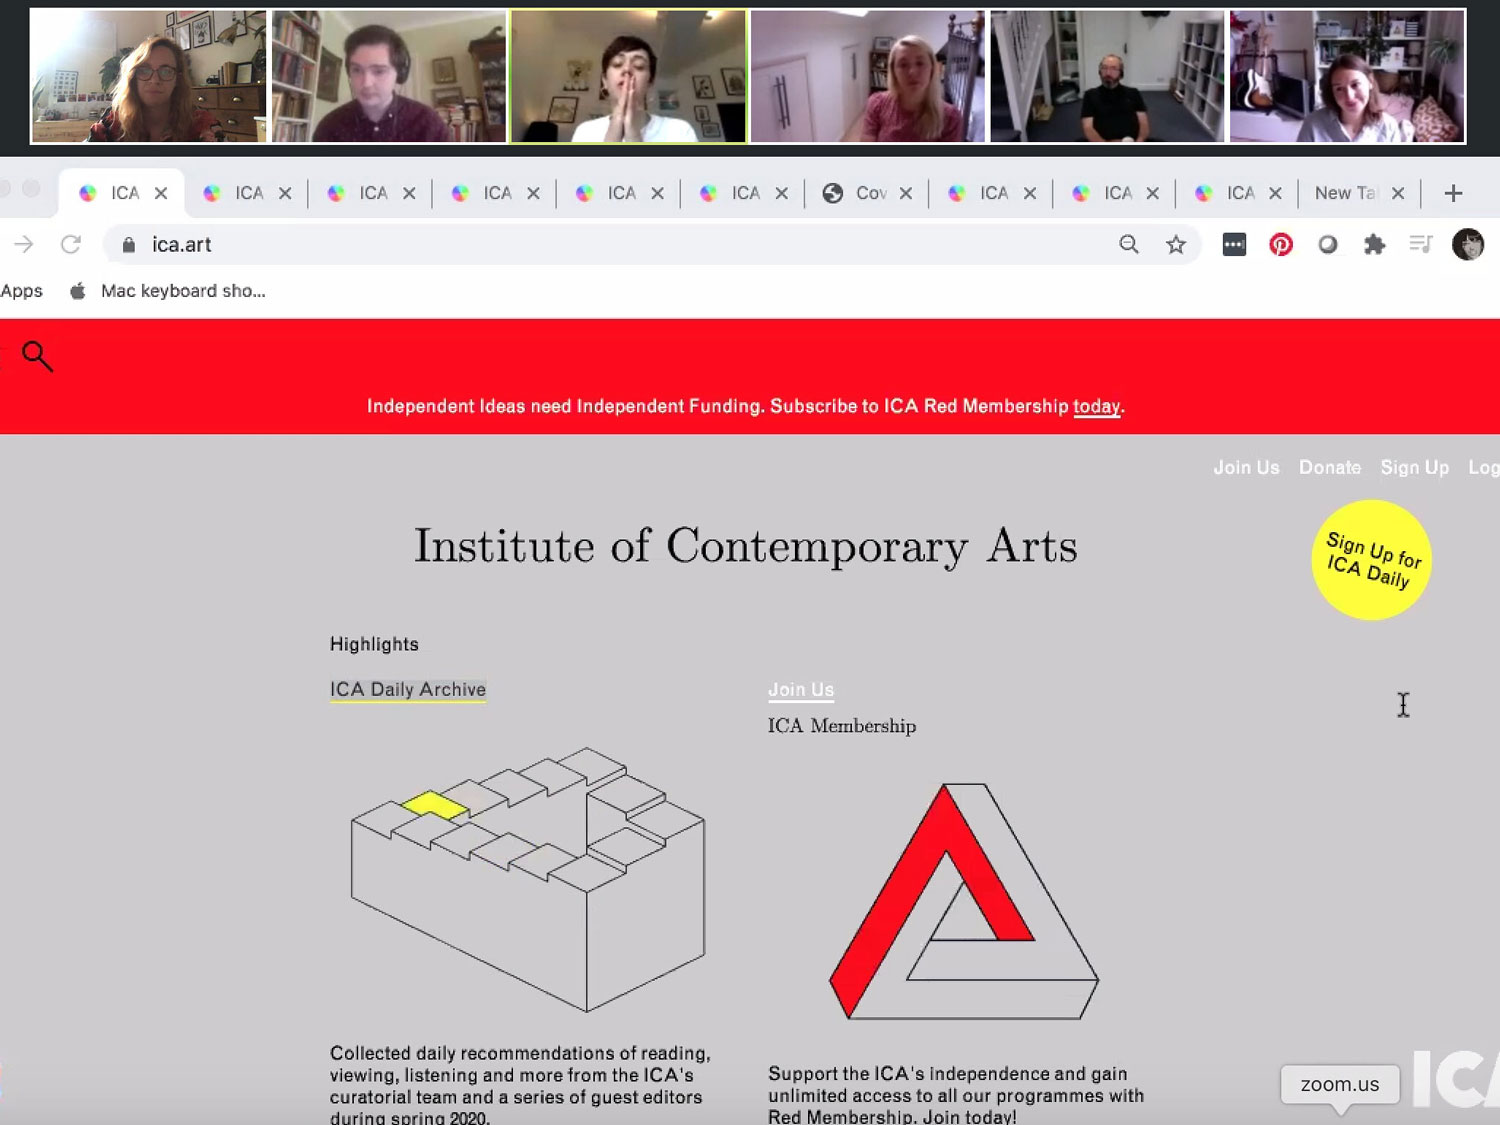The image size is (1500, 1125).
Task: Click Sign Up in the top navigation
Action: tap(1414, 467)
